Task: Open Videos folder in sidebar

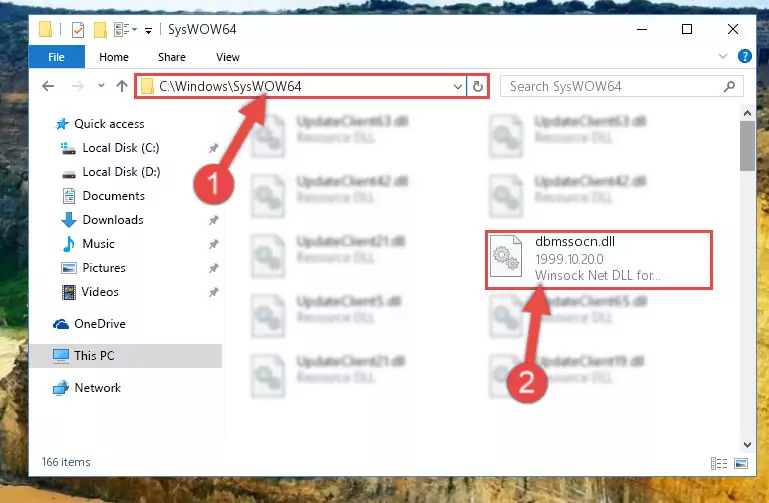Action: point(100,292)
